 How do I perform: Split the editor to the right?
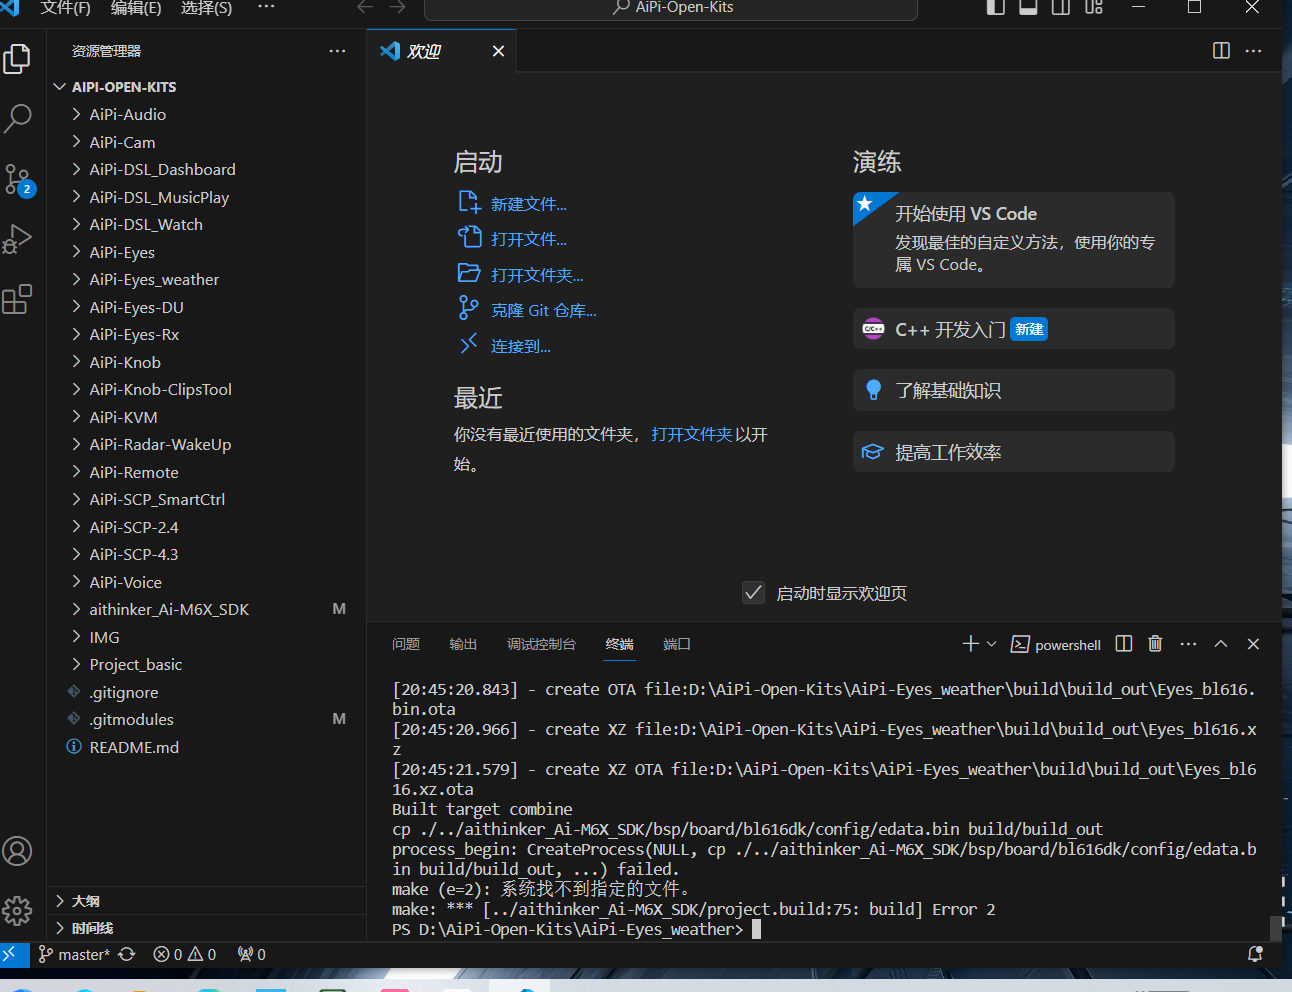(x=1221, y=51)
